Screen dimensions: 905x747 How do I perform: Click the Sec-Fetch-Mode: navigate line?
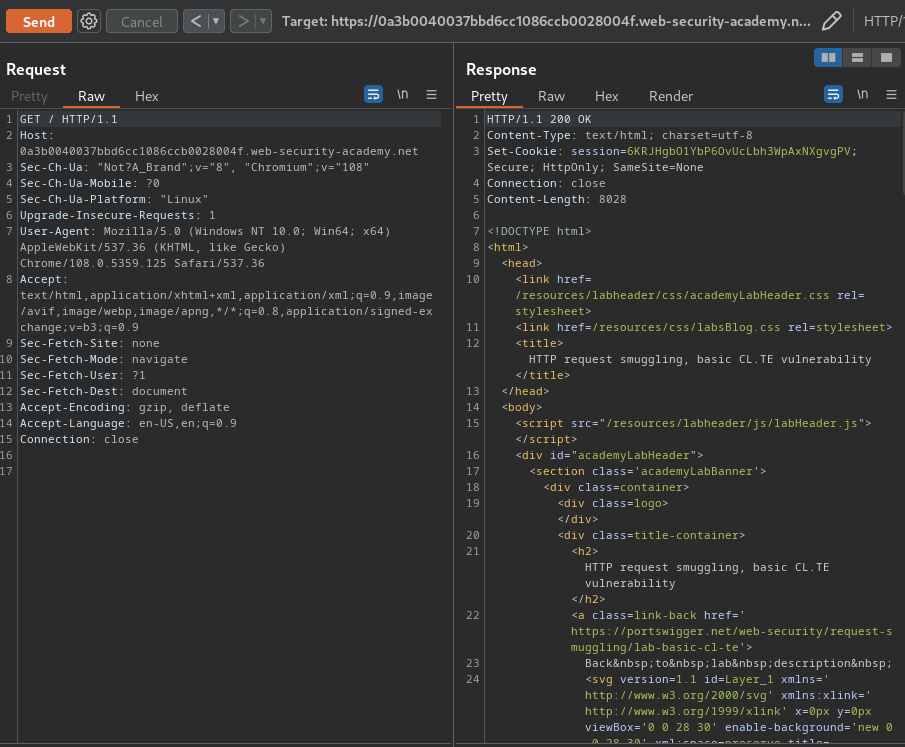pyautogui.click(x=103, y=359)
